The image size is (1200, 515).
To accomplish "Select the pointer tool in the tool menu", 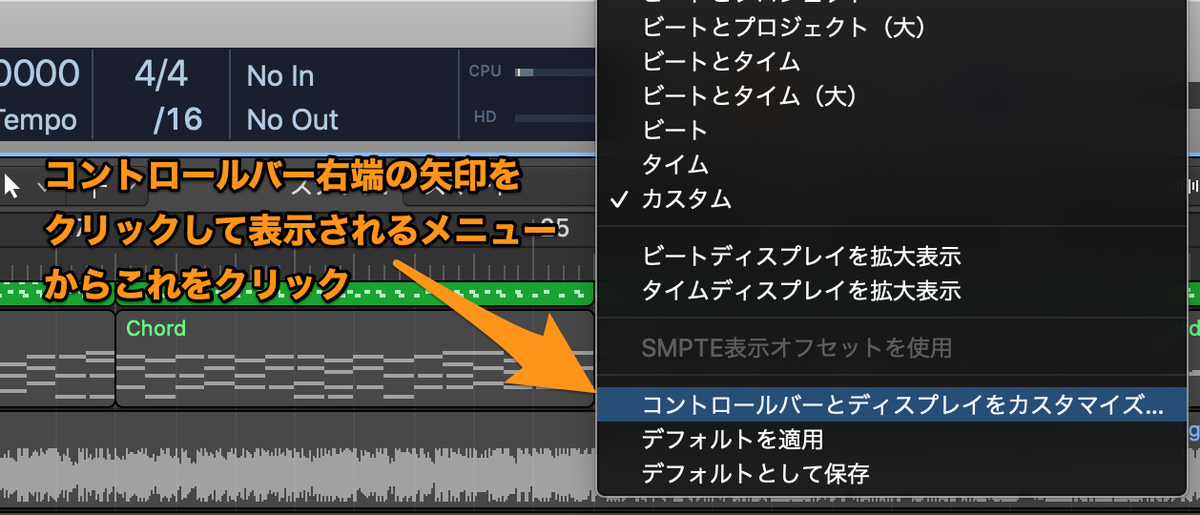I will [x=13, y=186].
